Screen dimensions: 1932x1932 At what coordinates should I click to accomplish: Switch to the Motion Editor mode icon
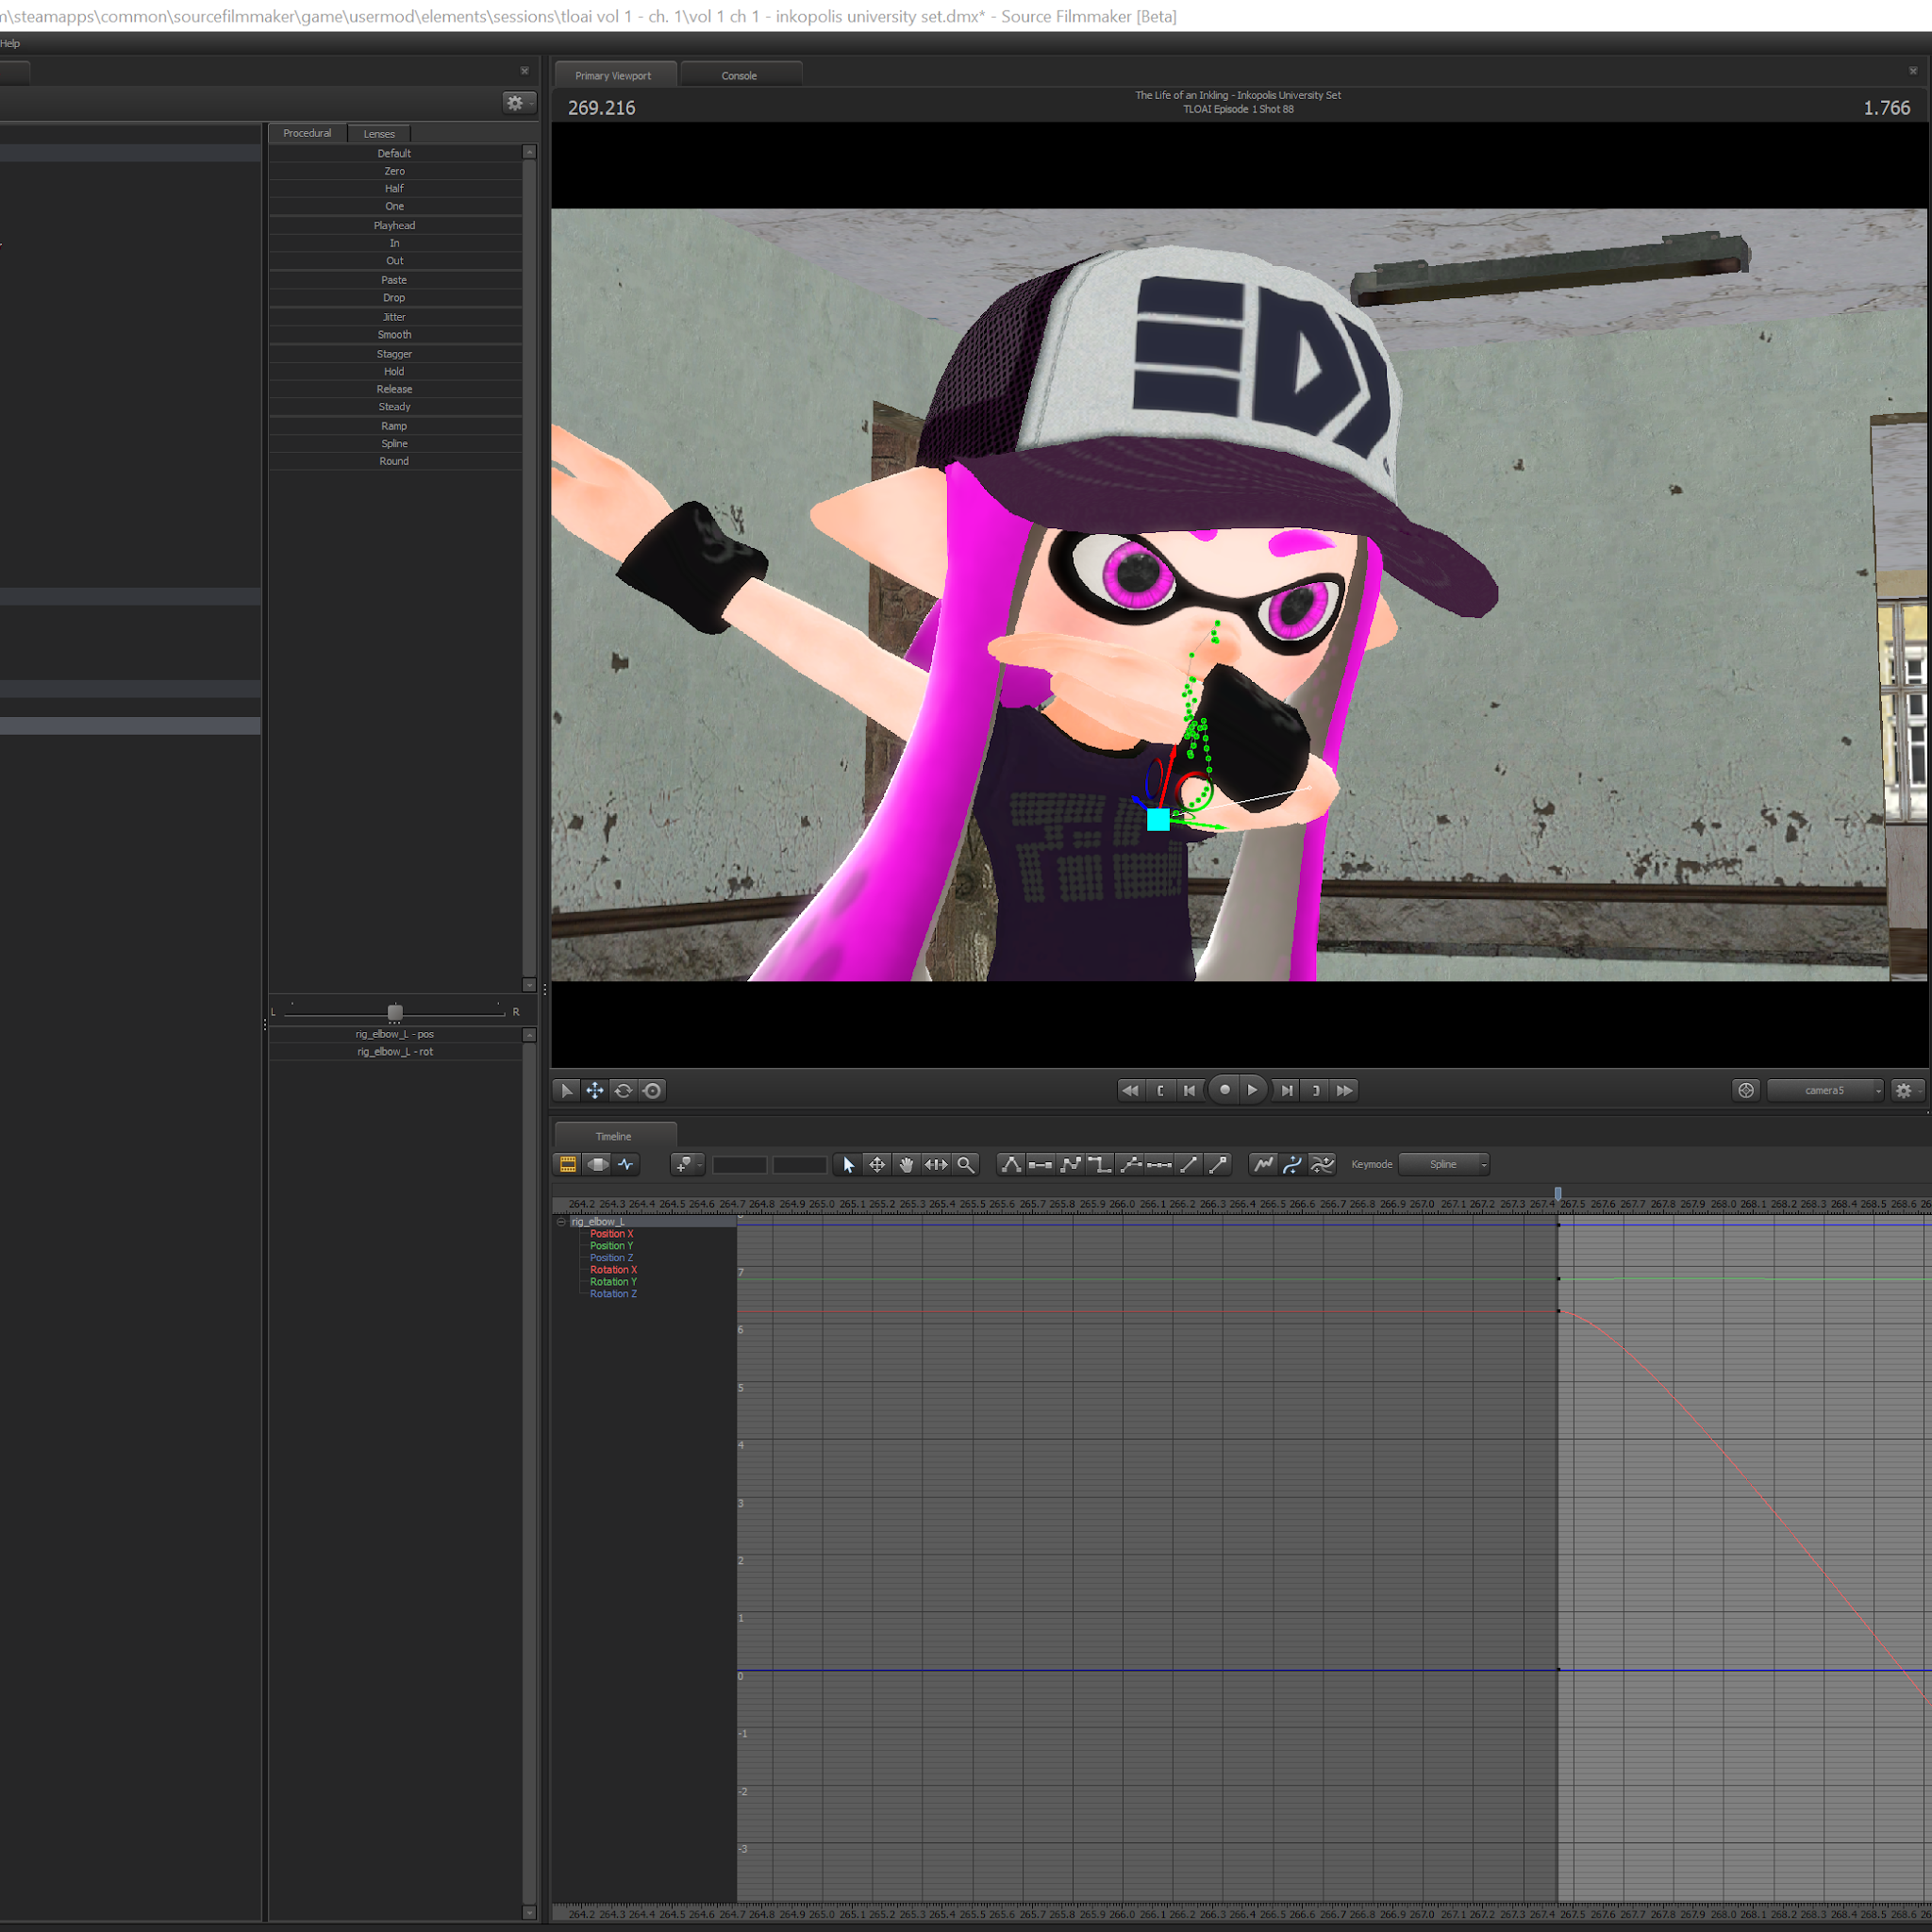point(597,1164)
